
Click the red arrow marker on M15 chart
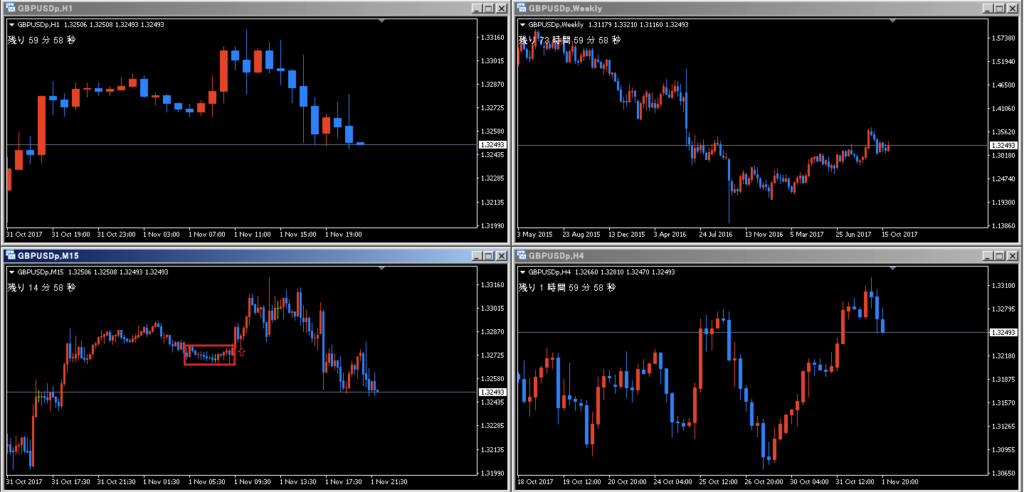pos(241,352)
